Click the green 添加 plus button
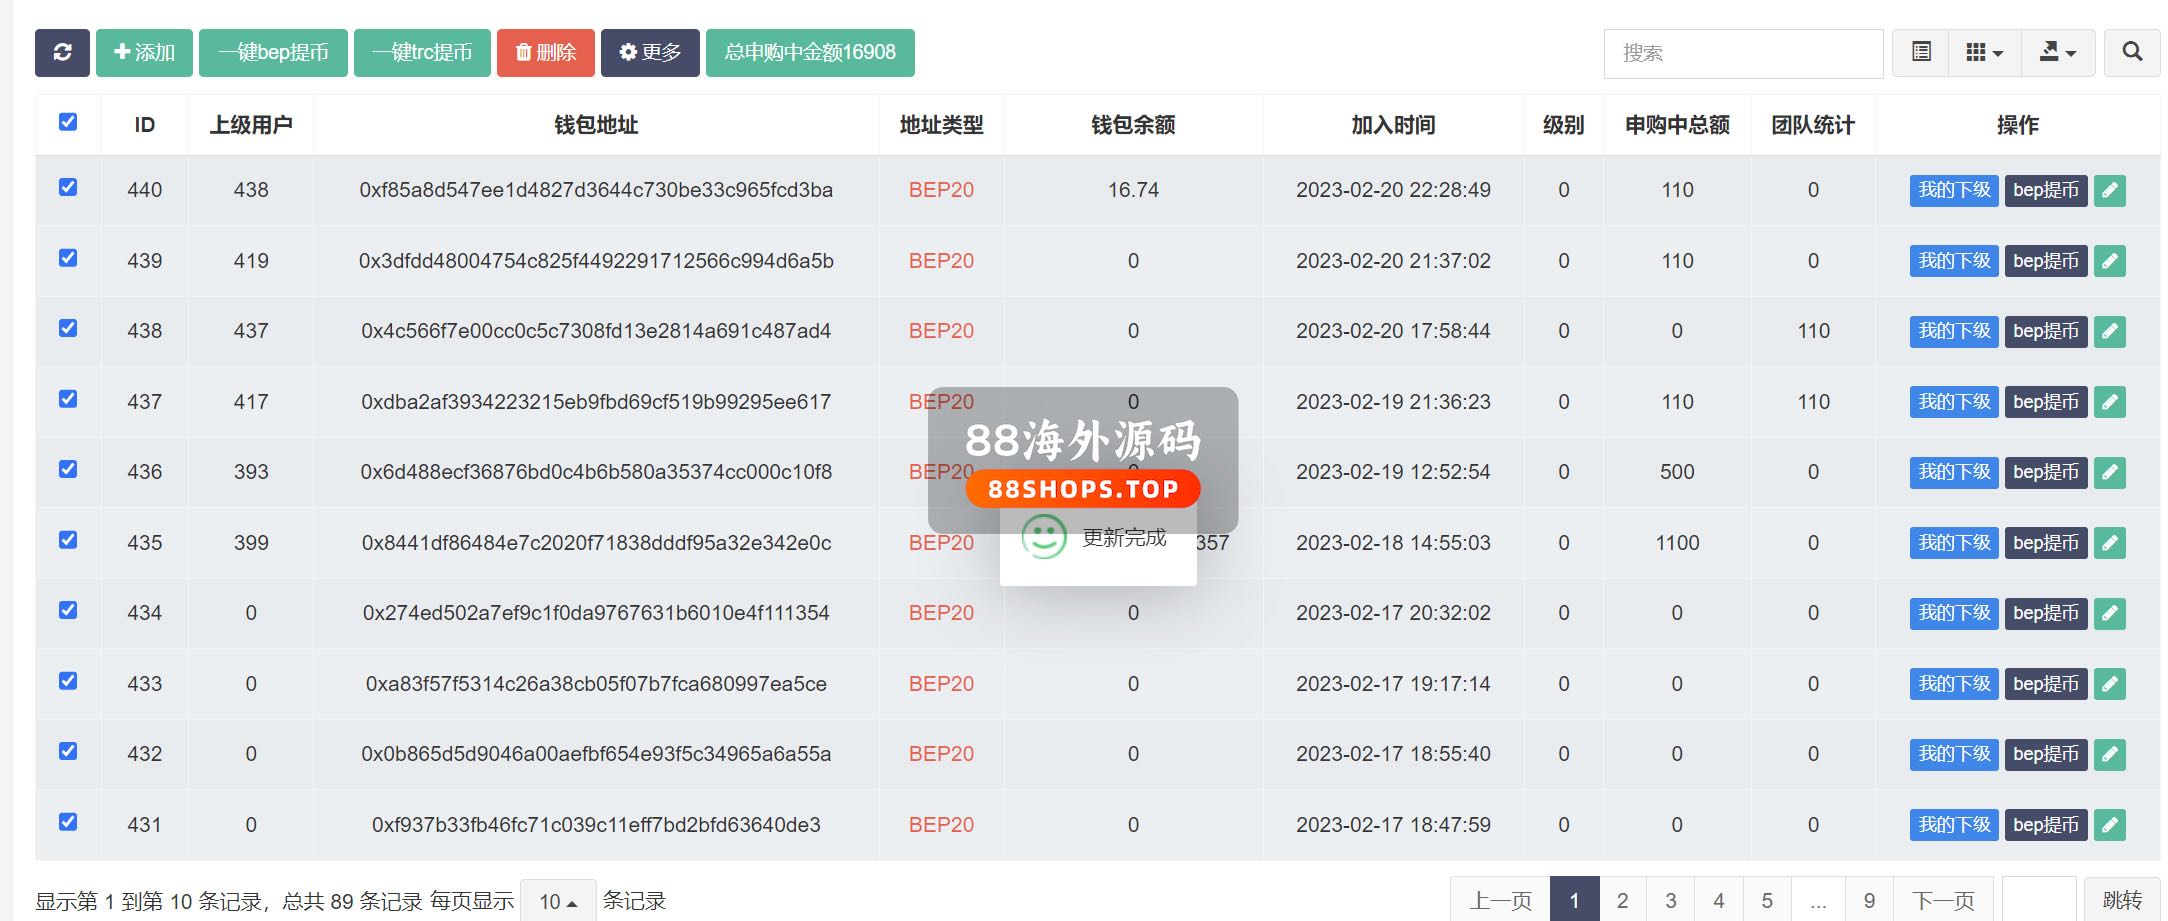 tap(145, 53)
